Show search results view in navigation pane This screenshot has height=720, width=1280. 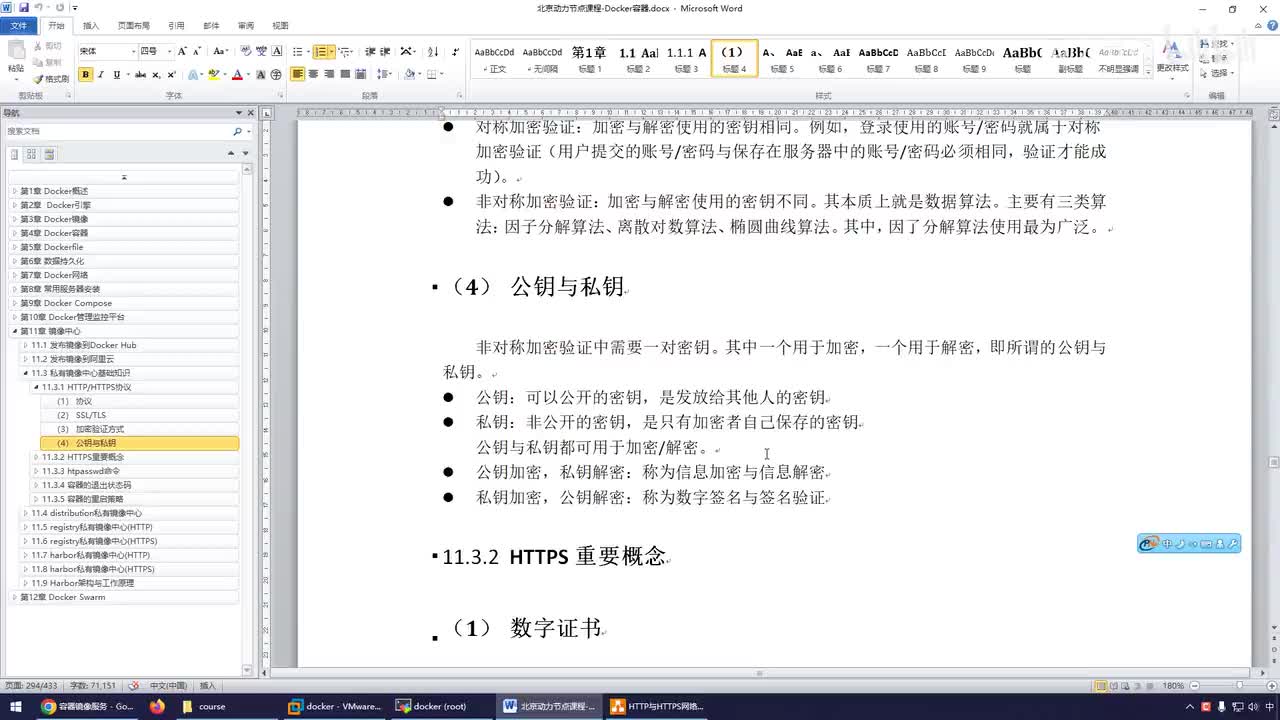click(49, 154)
